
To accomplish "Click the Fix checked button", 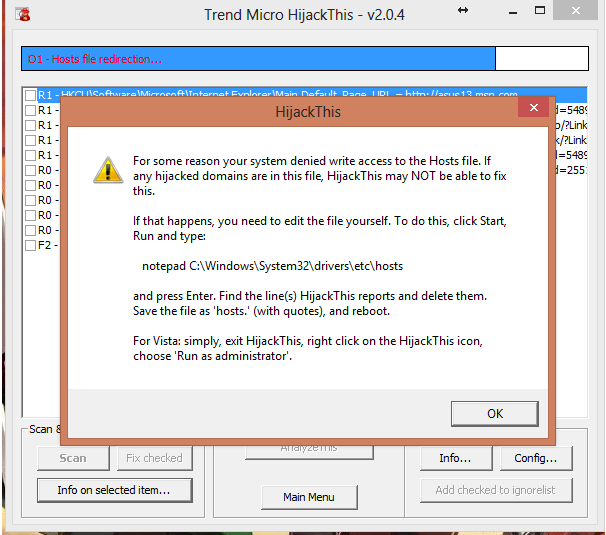I will tap(155, 458).
